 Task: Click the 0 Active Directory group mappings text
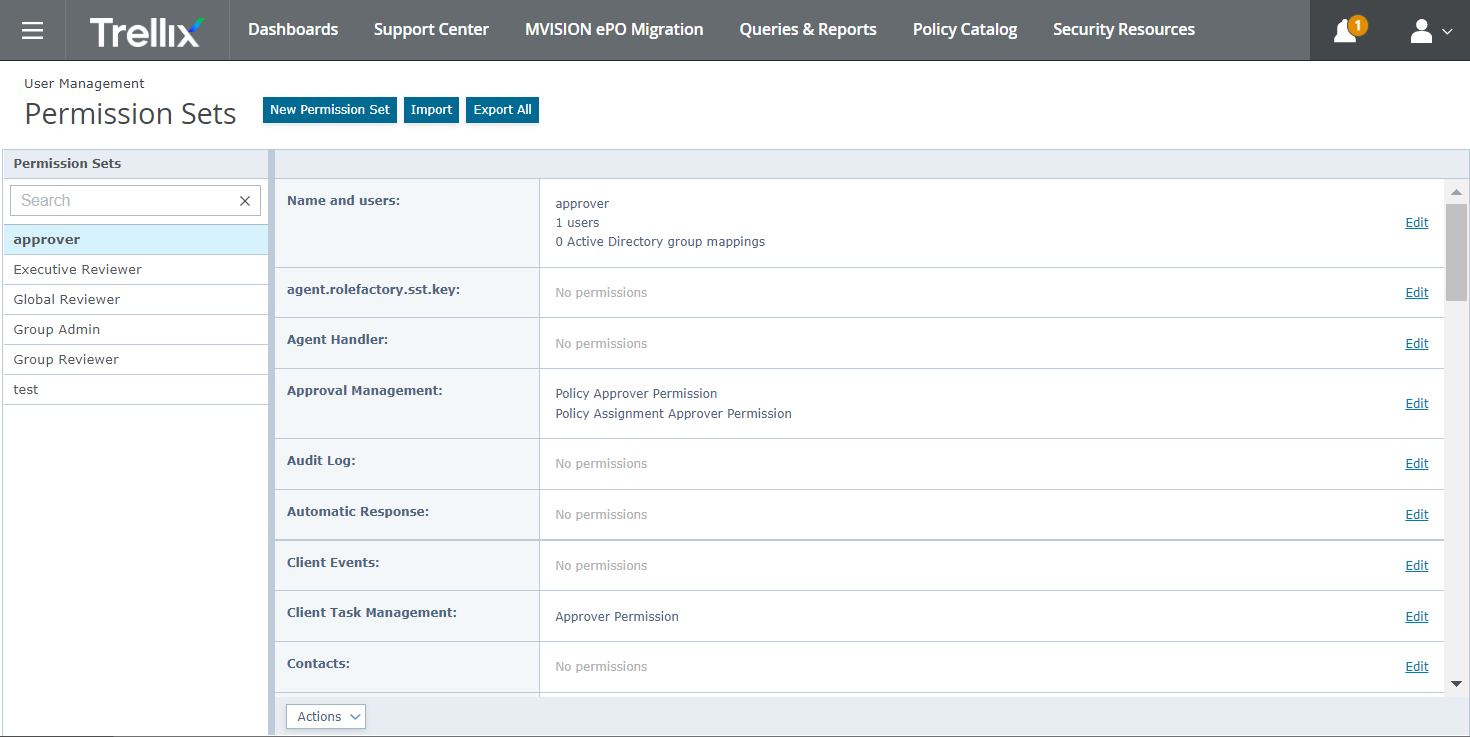[x=660, y=242]
